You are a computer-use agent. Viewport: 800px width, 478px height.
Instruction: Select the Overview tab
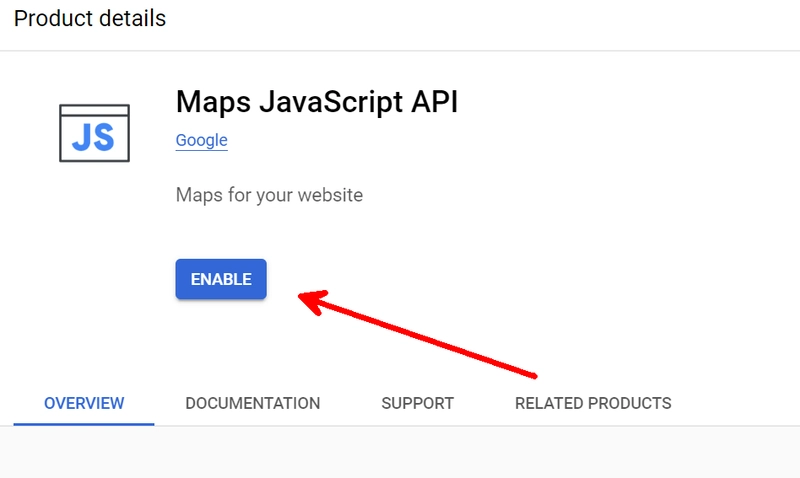tap(84, 404)
